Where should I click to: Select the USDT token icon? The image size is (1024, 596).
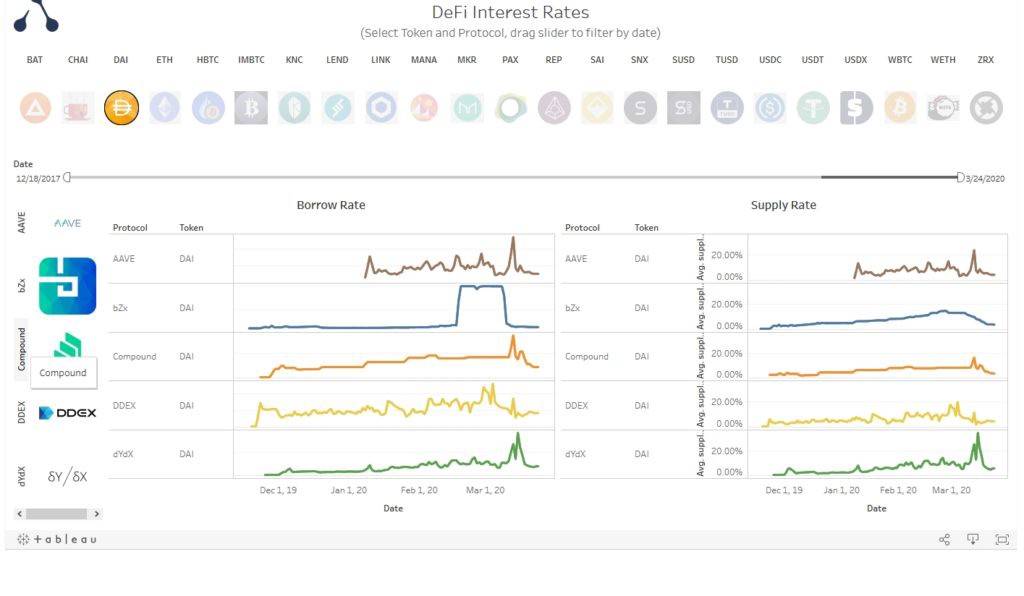coord(813,108)
